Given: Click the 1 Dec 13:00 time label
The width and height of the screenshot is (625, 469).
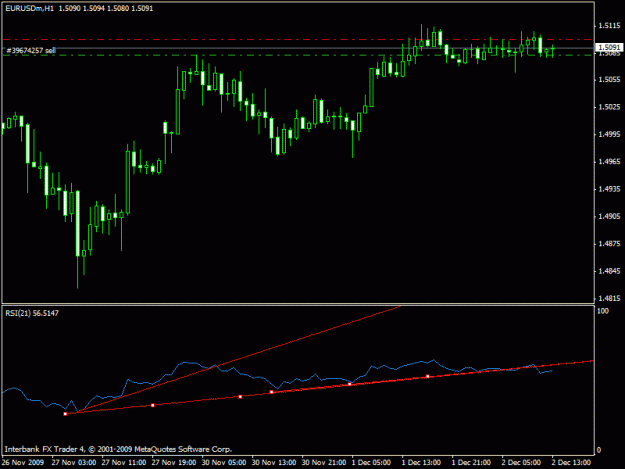Looking at the screenshot, I should pos(421,462).
